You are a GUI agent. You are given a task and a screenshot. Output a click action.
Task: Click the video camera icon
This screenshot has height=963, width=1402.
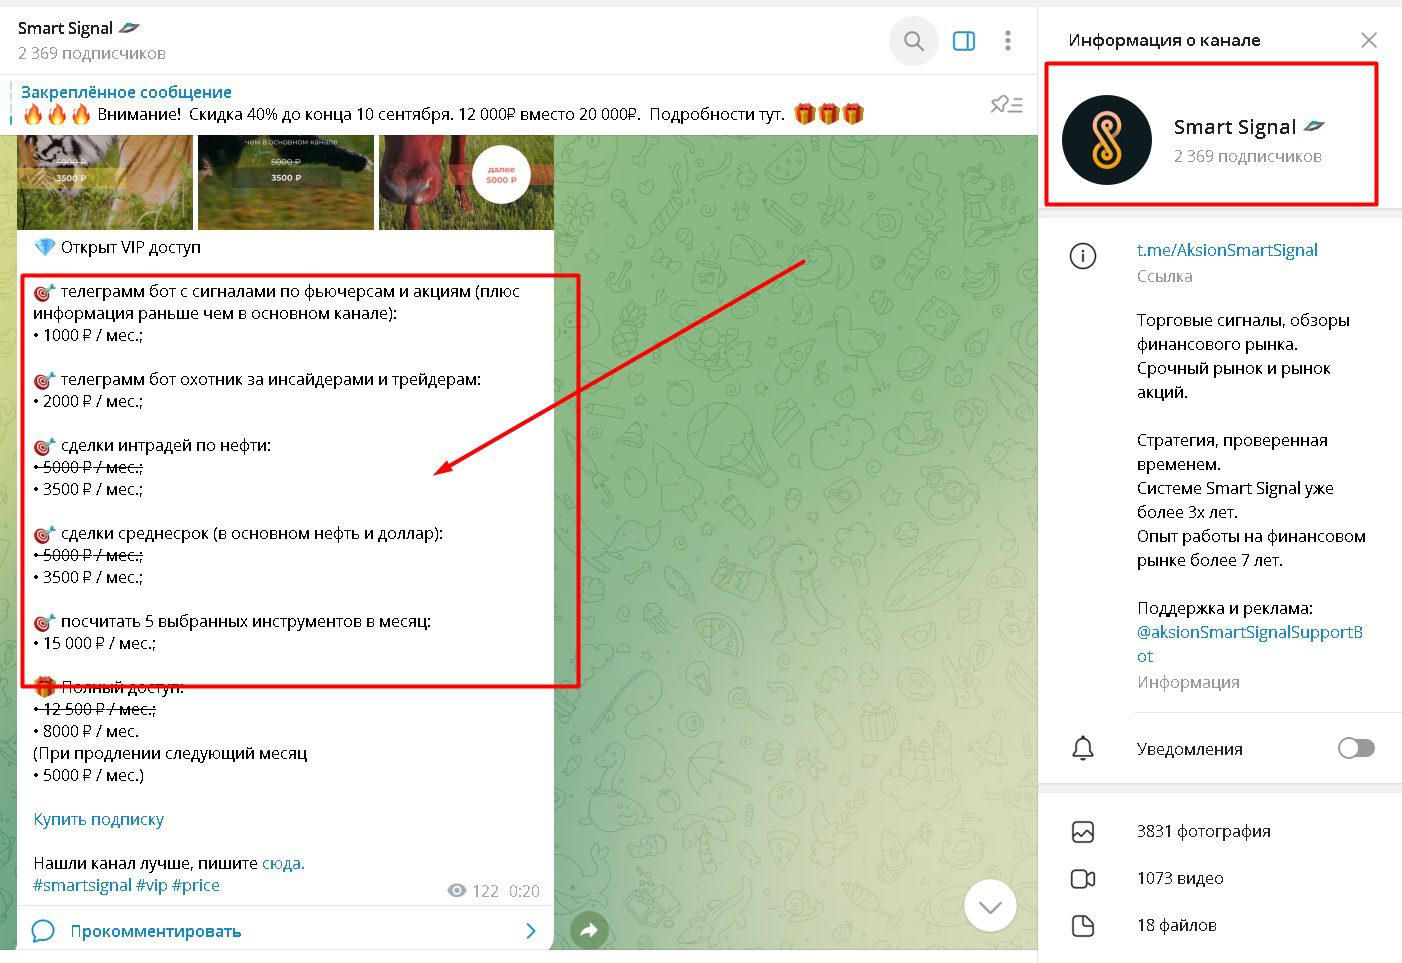coord(1083,878)
